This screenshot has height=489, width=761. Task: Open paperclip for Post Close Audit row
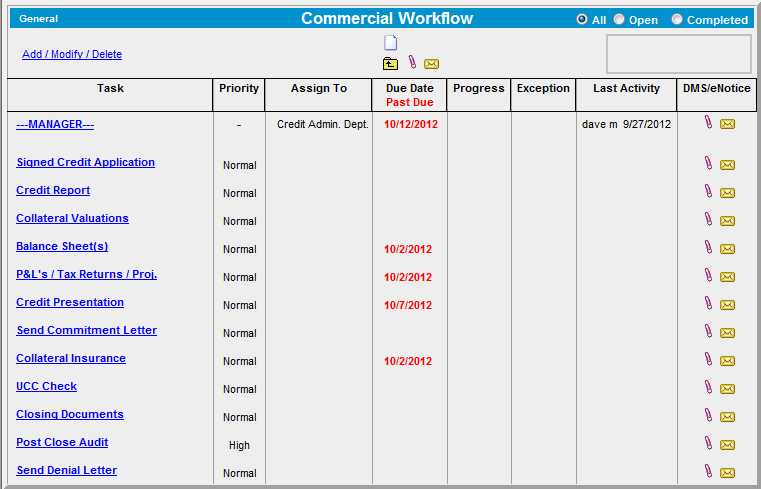(x=709, y=443)
